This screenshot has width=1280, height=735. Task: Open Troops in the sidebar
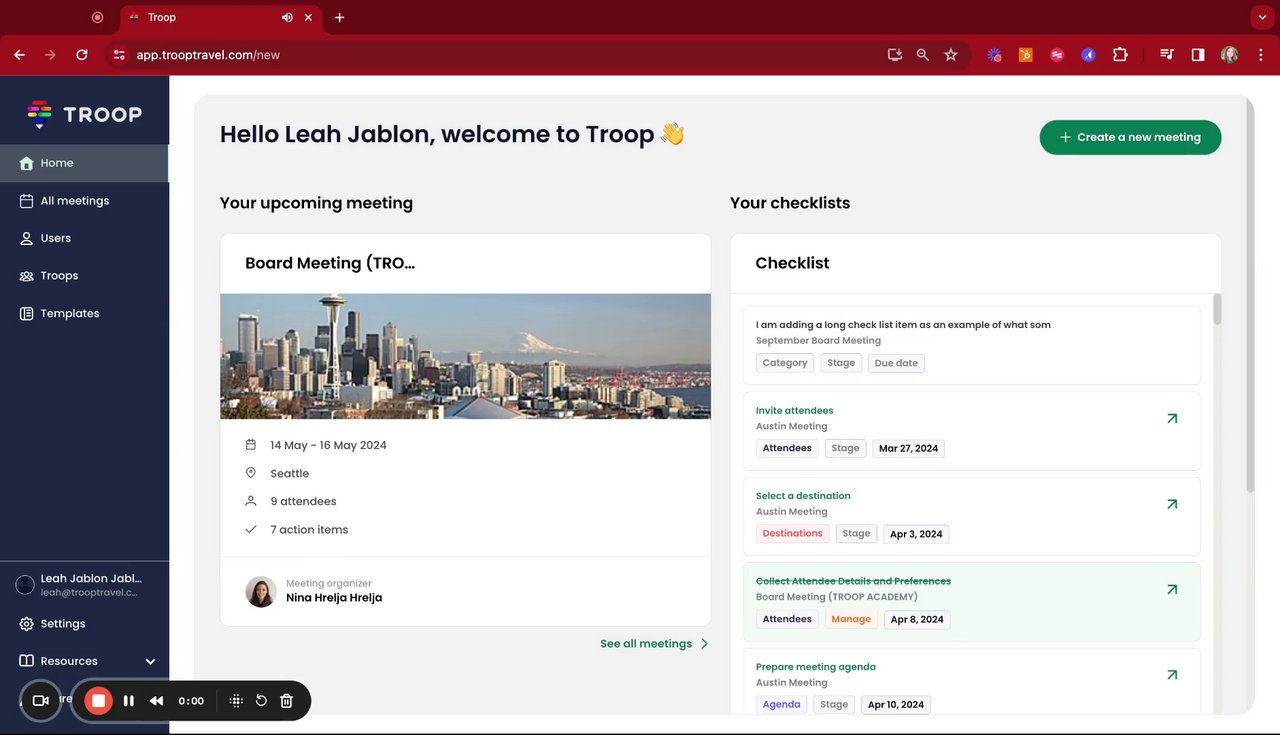84,276
